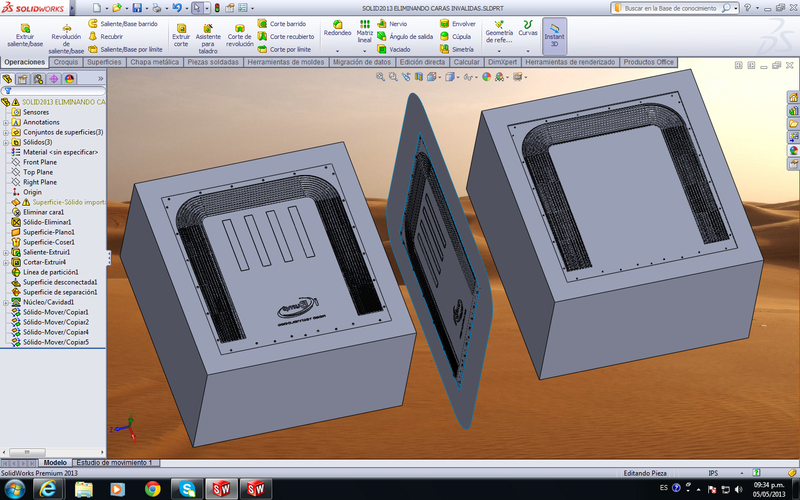Viewport: 800px width, 500px height.
Task: Switch to the Estudio de movimiento 1 tab
Action: pos(114,463)
